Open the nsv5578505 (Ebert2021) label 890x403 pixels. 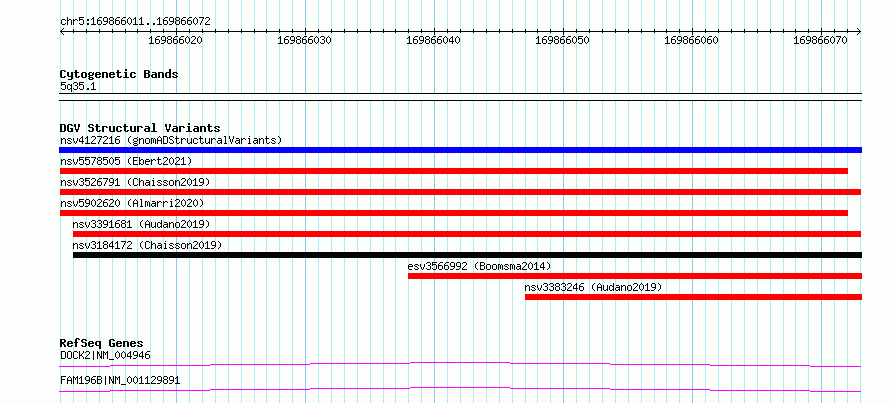pos(126,161)
